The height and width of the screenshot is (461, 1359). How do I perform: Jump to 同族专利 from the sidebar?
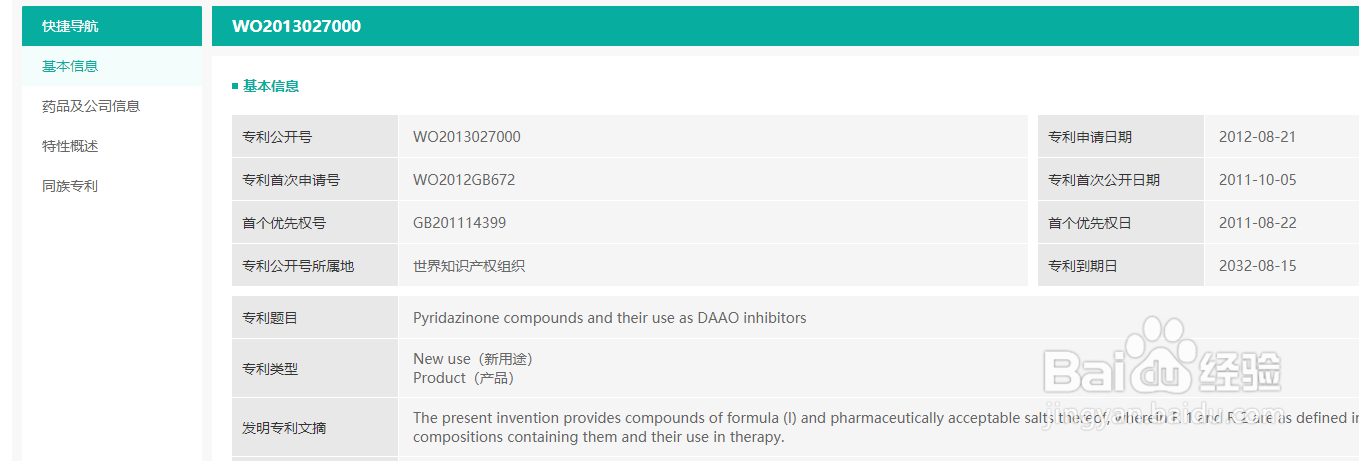[70, 186]
